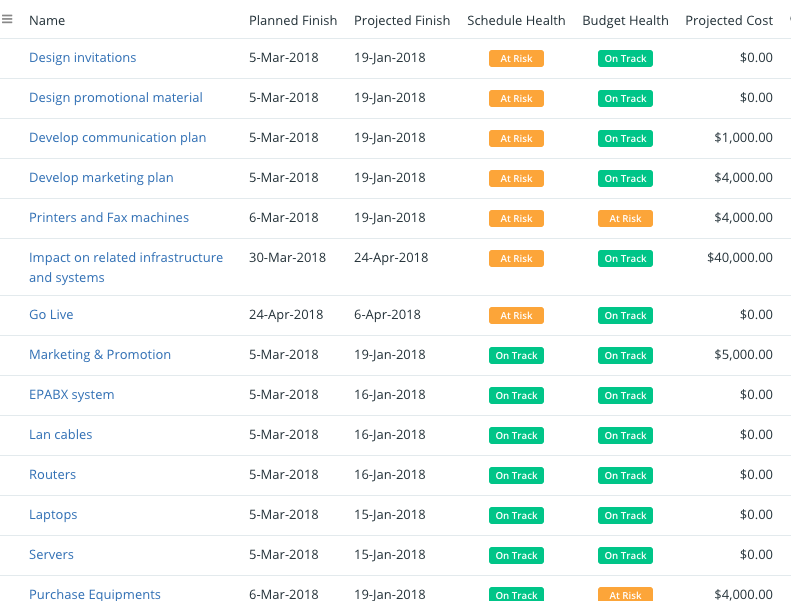Click On Track budget badge for Develop communication plan

pyautogui.click(x=625, y=138)
